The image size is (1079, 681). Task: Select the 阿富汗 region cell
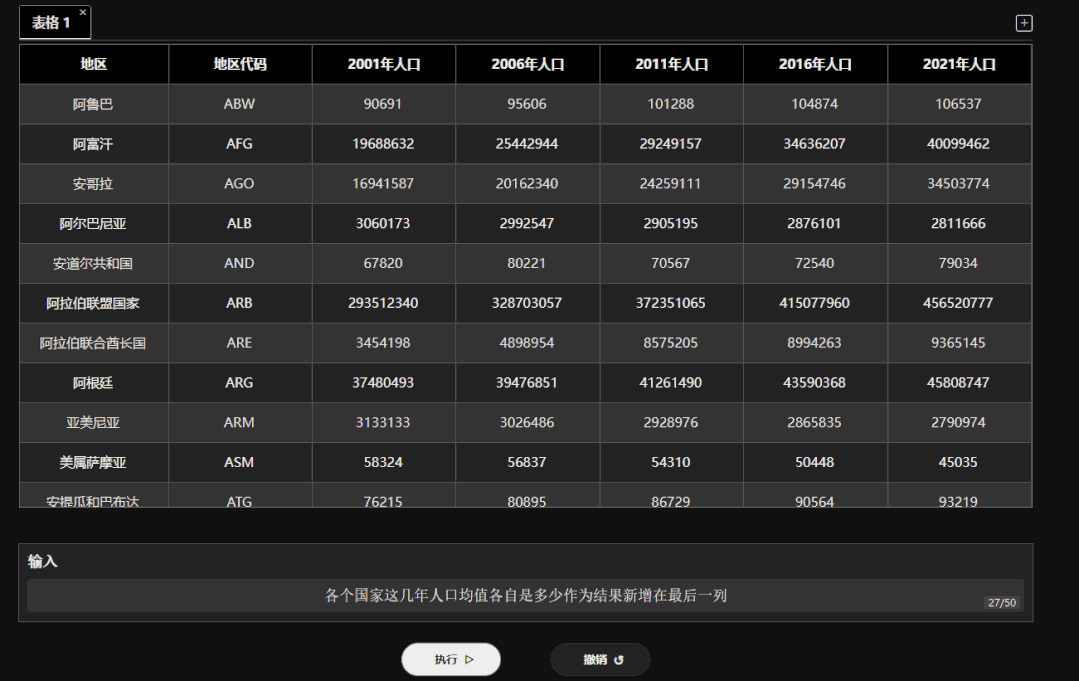(94, 144)
